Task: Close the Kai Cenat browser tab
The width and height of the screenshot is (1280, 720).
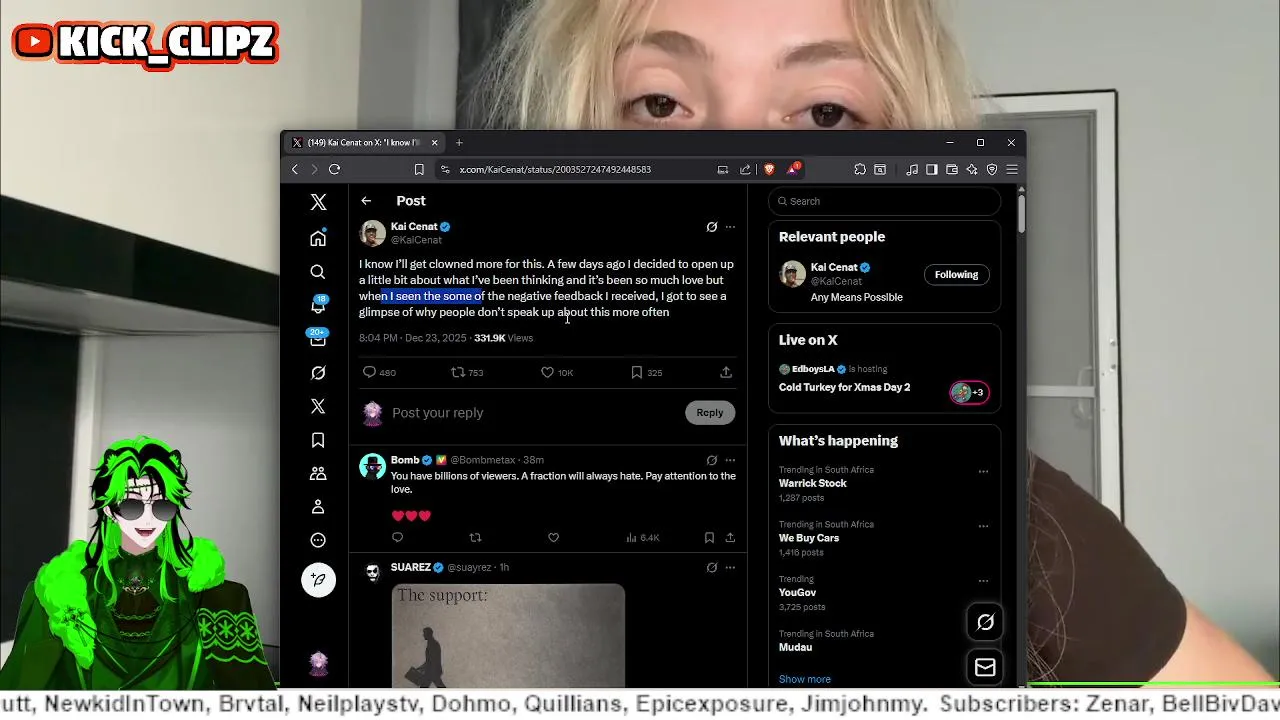Action: [x=434, y=143]
